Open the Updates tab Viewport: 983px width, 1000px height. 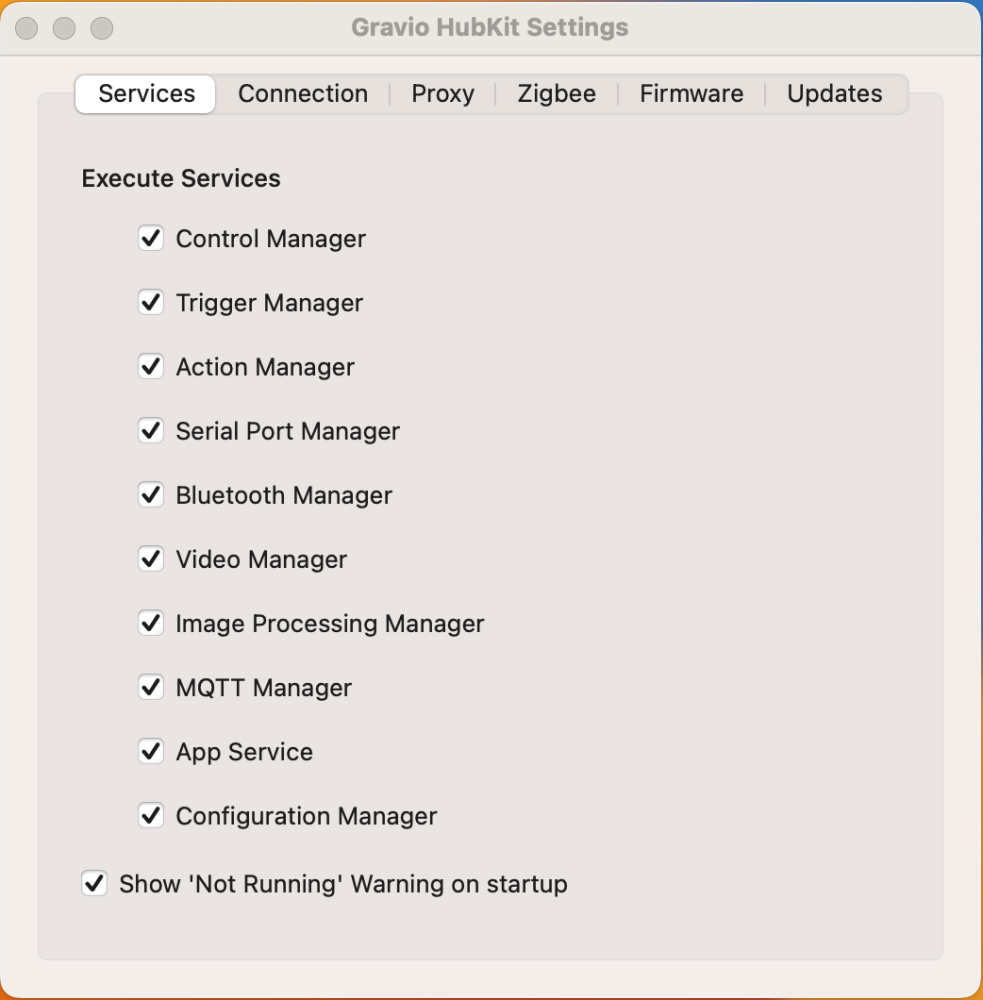pos(834,94)
